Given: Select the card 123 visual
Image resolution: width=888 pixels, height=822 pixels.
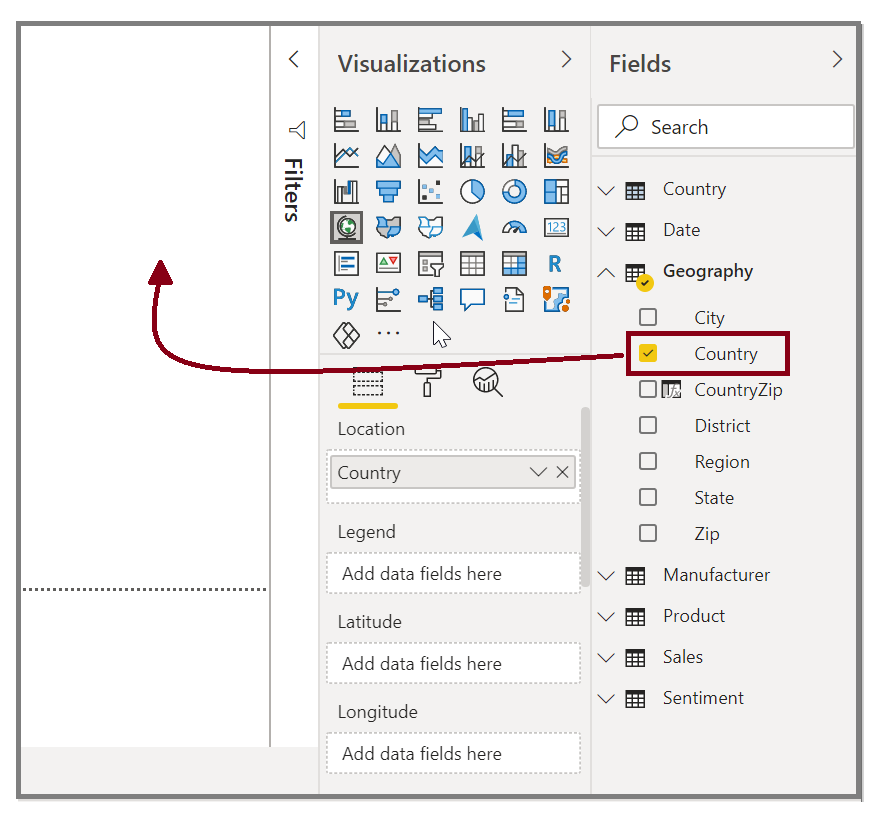Looking at the screenshot, I should pos(556,228).
